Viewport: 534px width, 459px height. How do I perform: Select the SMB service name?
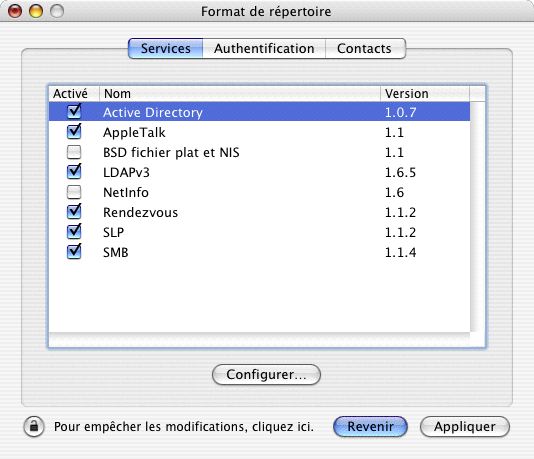pos(116,253)
